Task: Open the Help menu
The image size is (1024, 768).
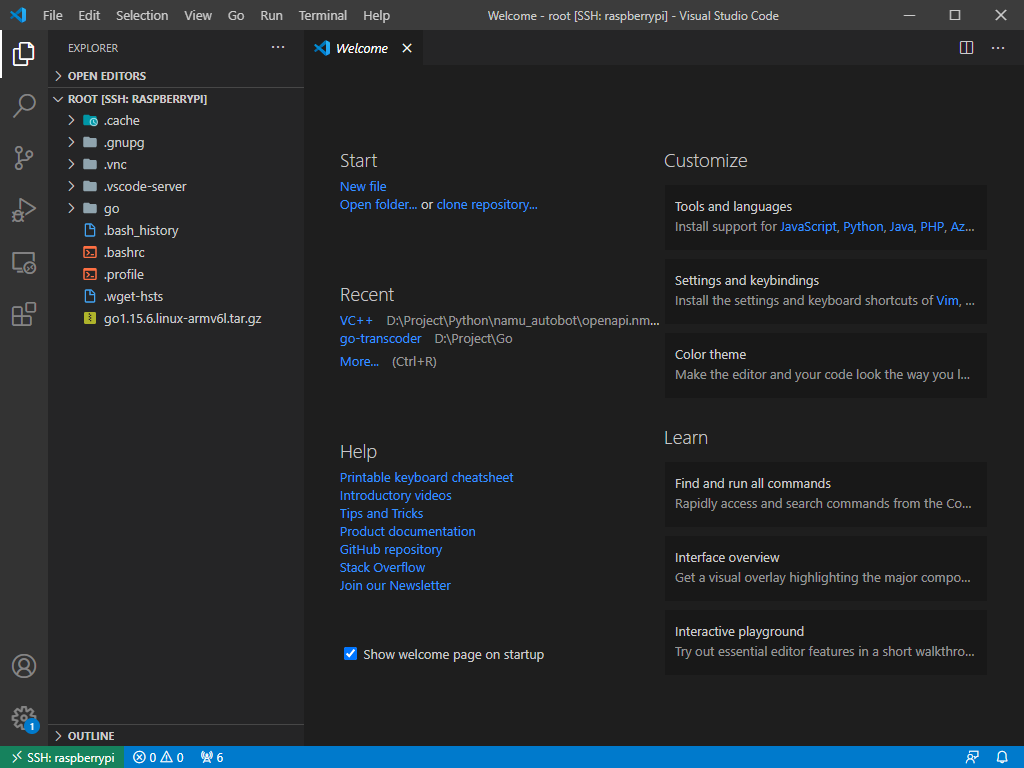Action: pos(376,15)
